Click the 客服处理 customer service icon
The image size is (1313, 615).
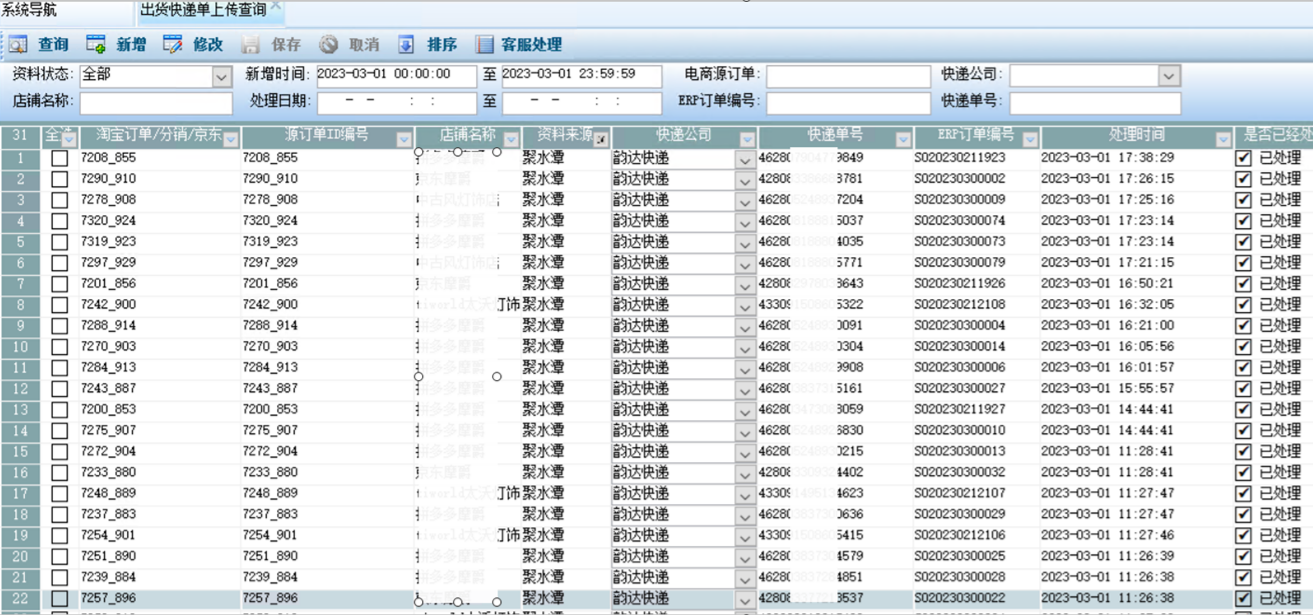click(485, 45)
